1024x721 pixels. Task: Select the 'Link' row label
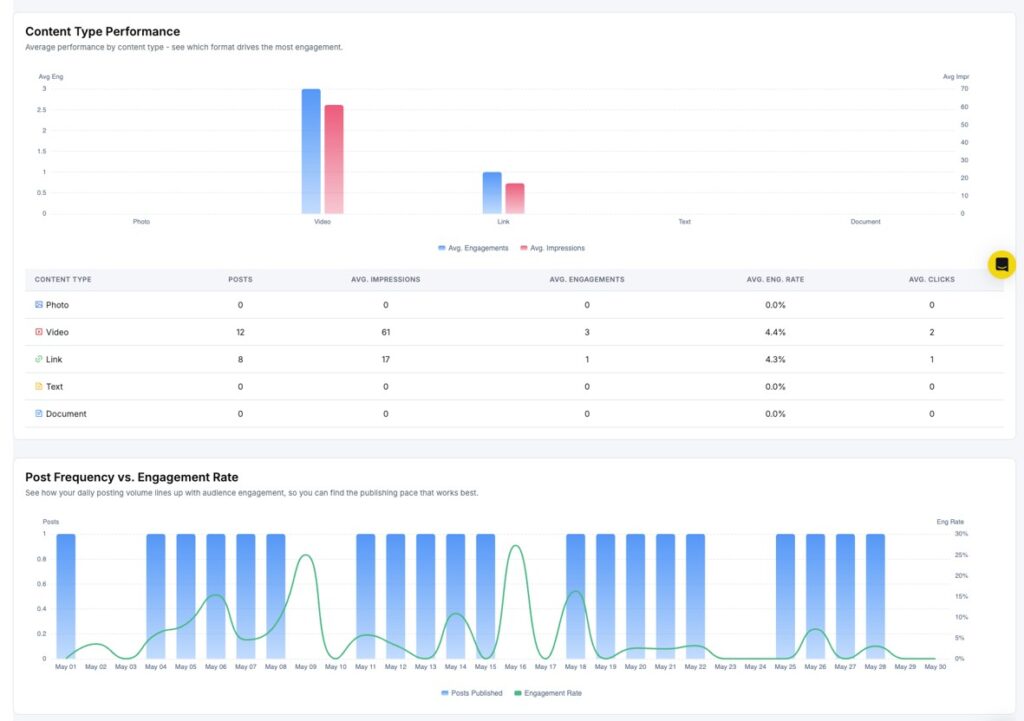click(54, 359)
